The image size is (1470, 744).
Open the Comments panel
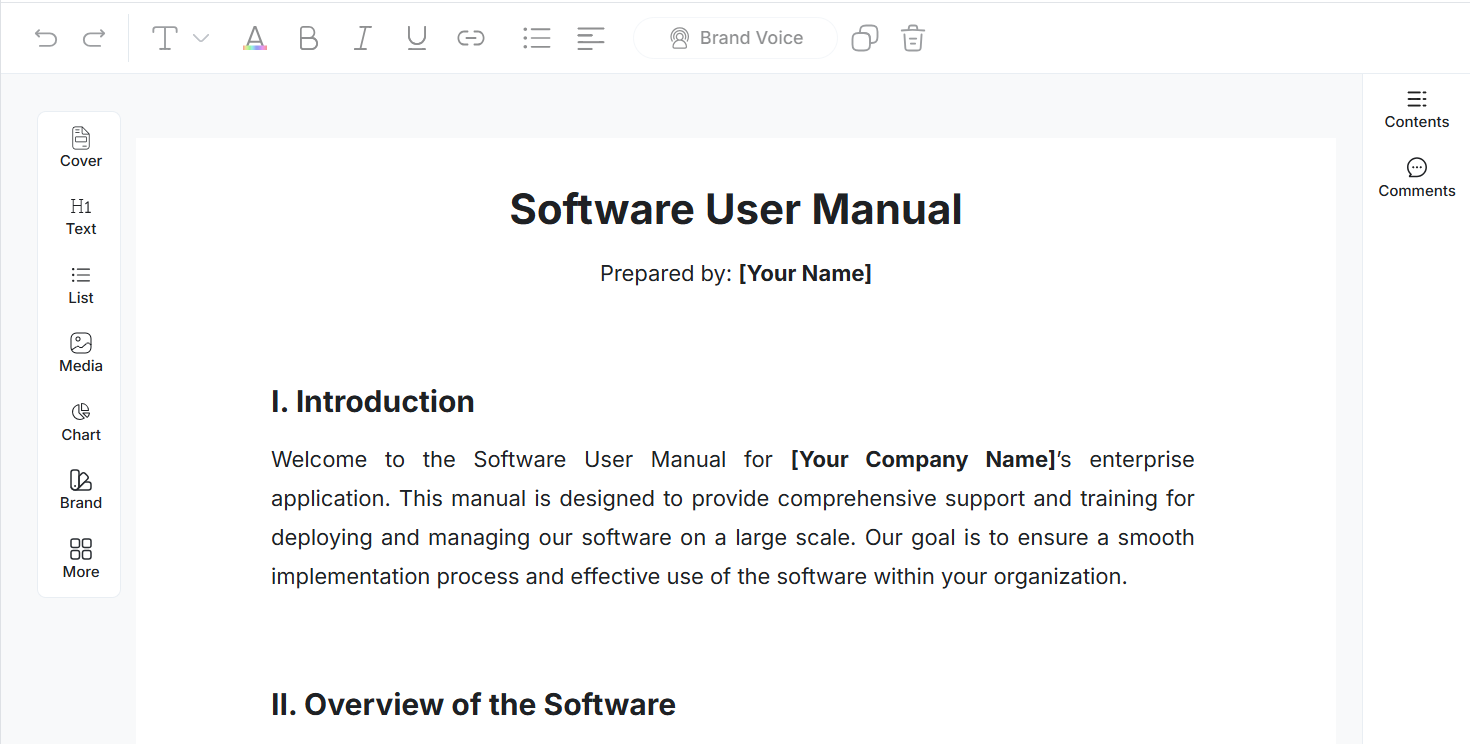pos(1416,177)
